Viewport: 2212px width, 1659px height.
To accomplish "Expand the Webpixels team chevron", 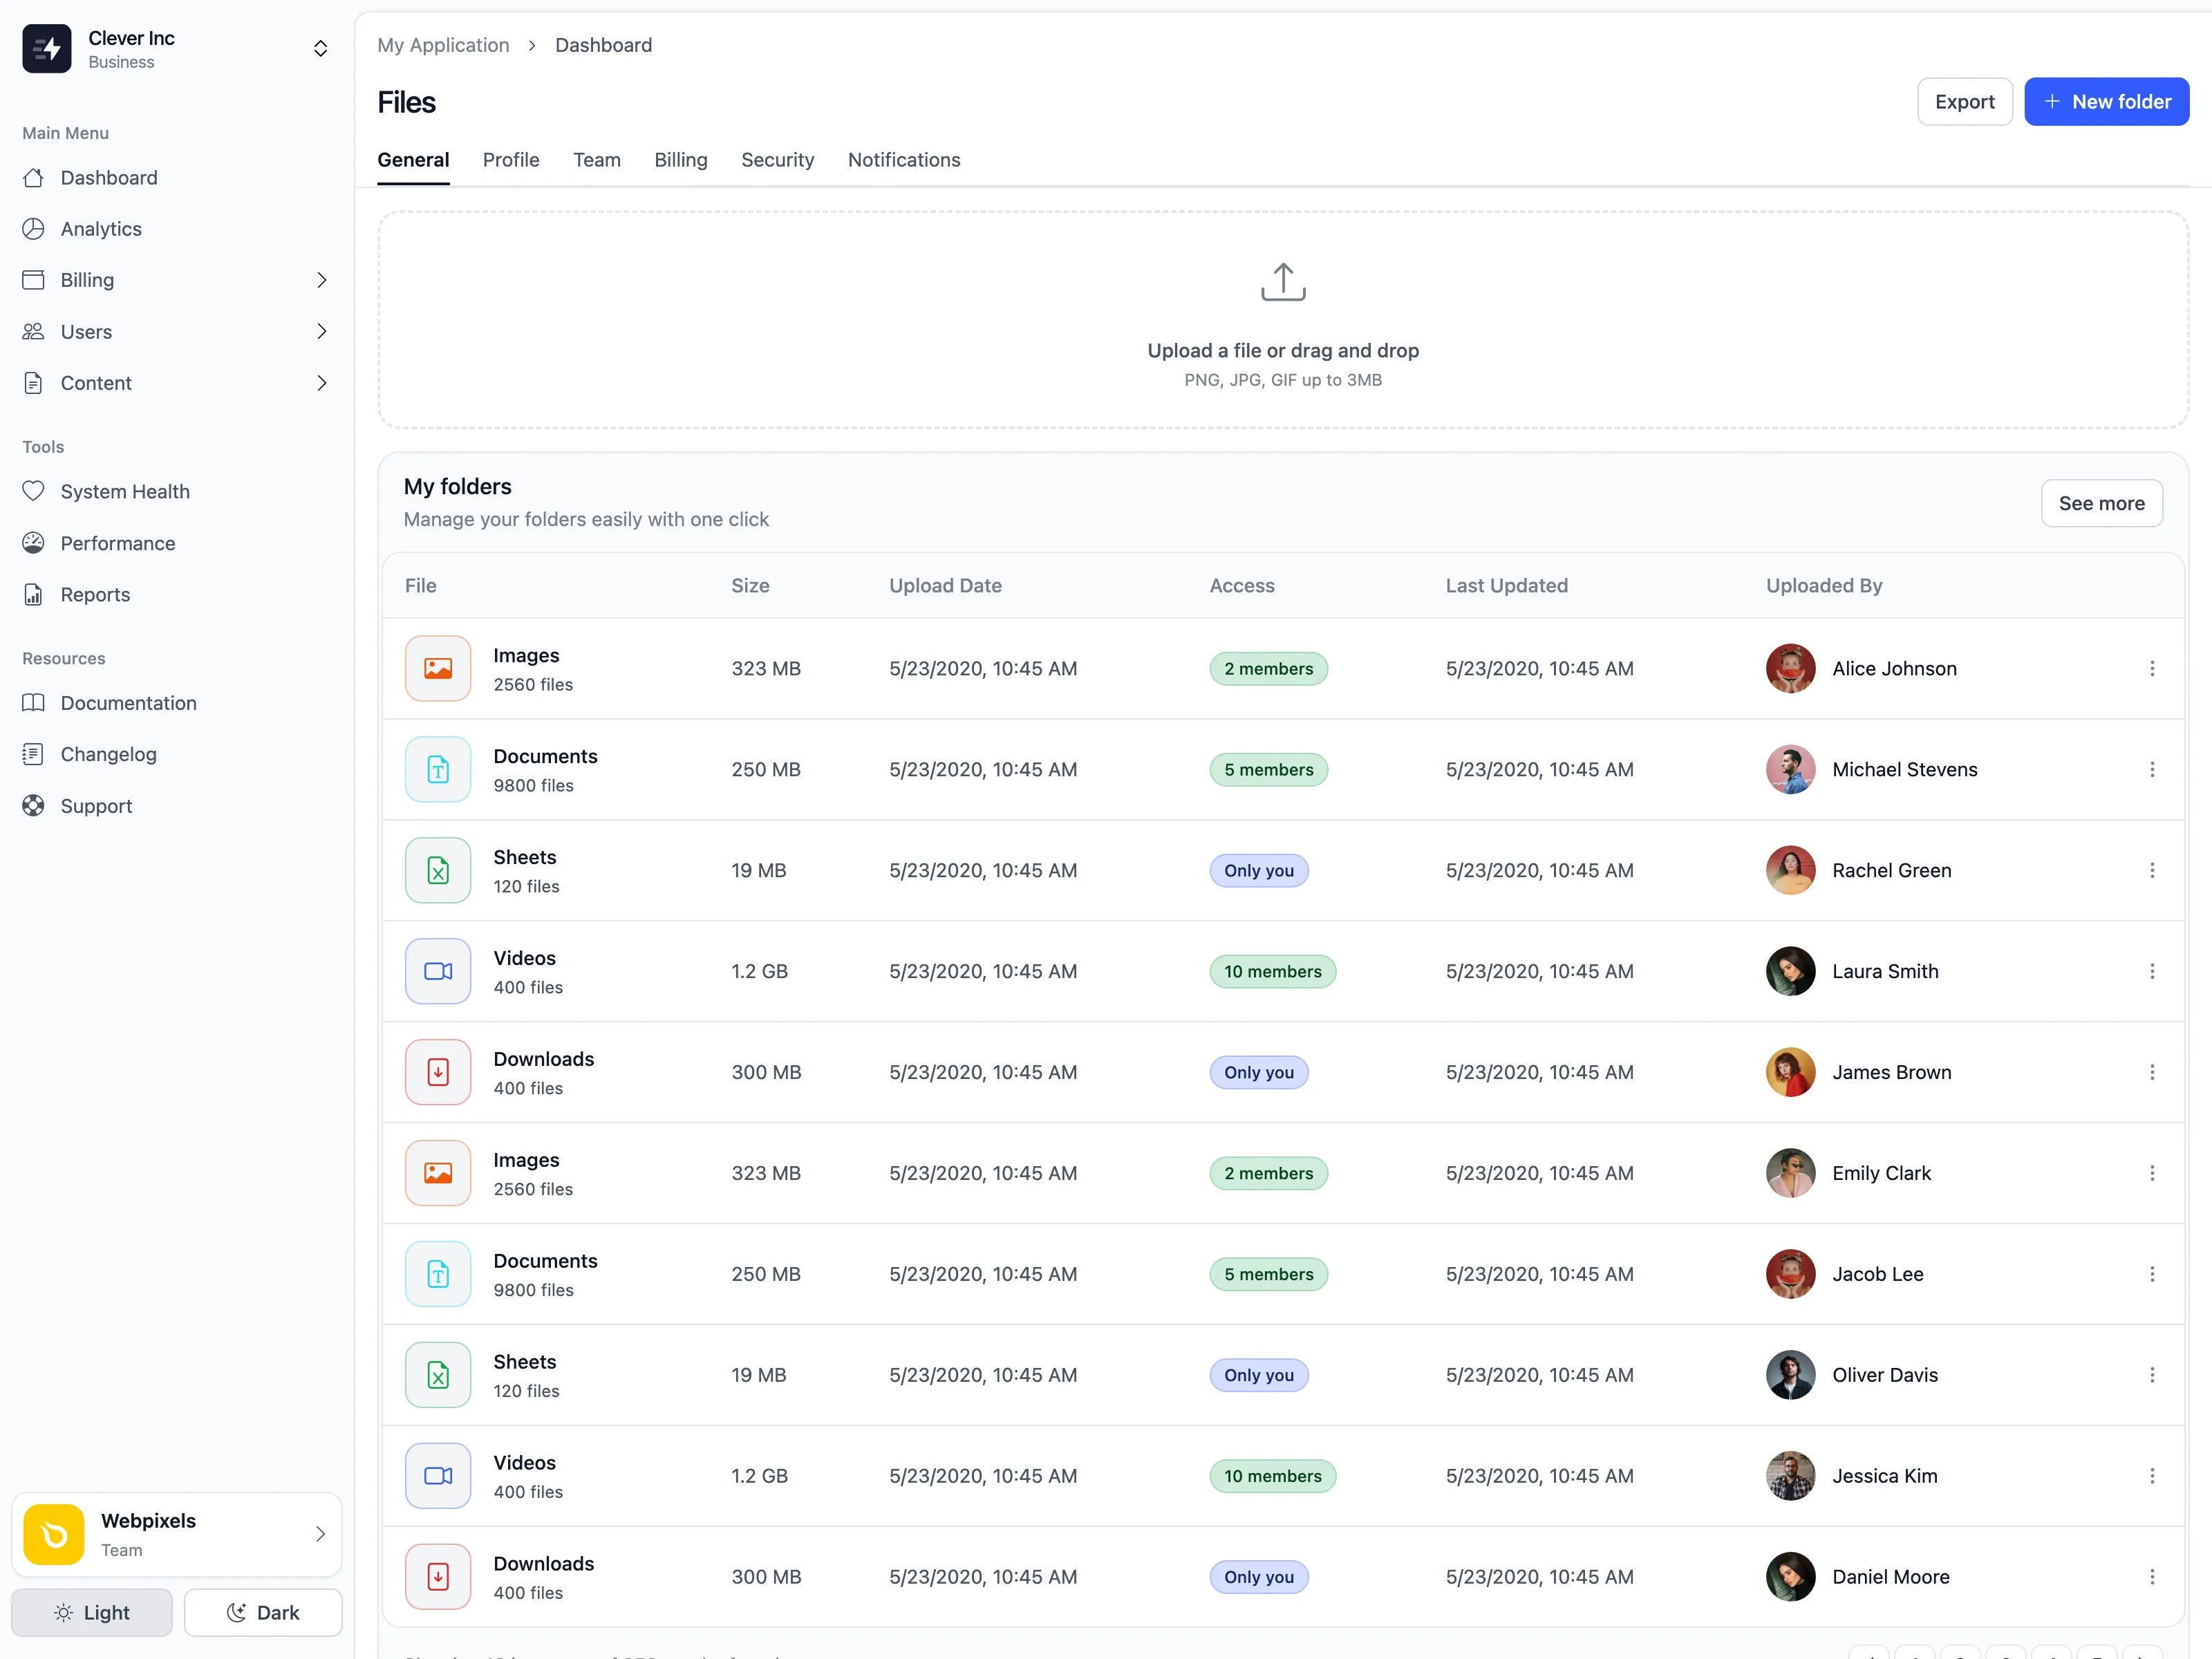I will click(320, 1534).
